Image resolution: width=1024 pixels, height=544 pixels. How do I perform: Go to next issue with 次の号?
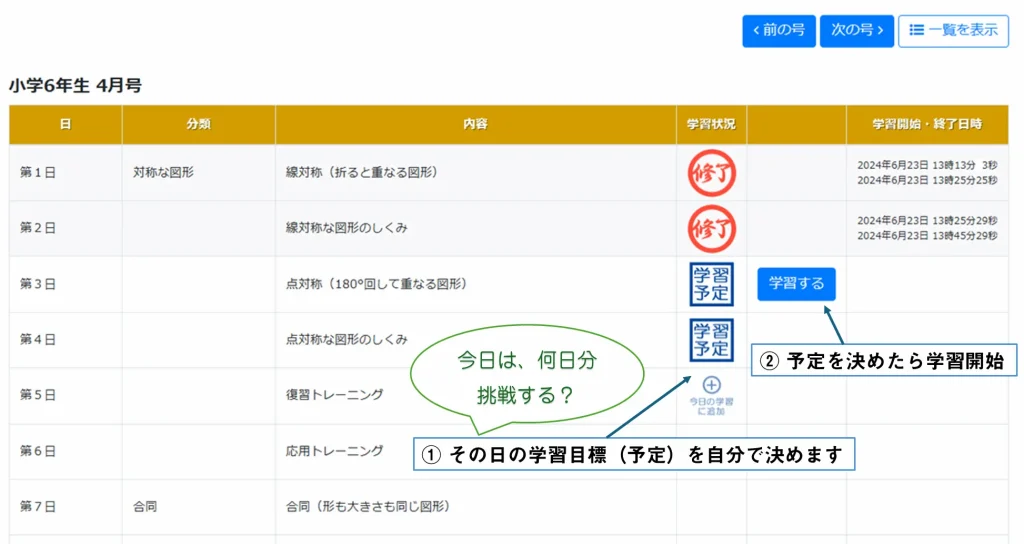[856, 30]
